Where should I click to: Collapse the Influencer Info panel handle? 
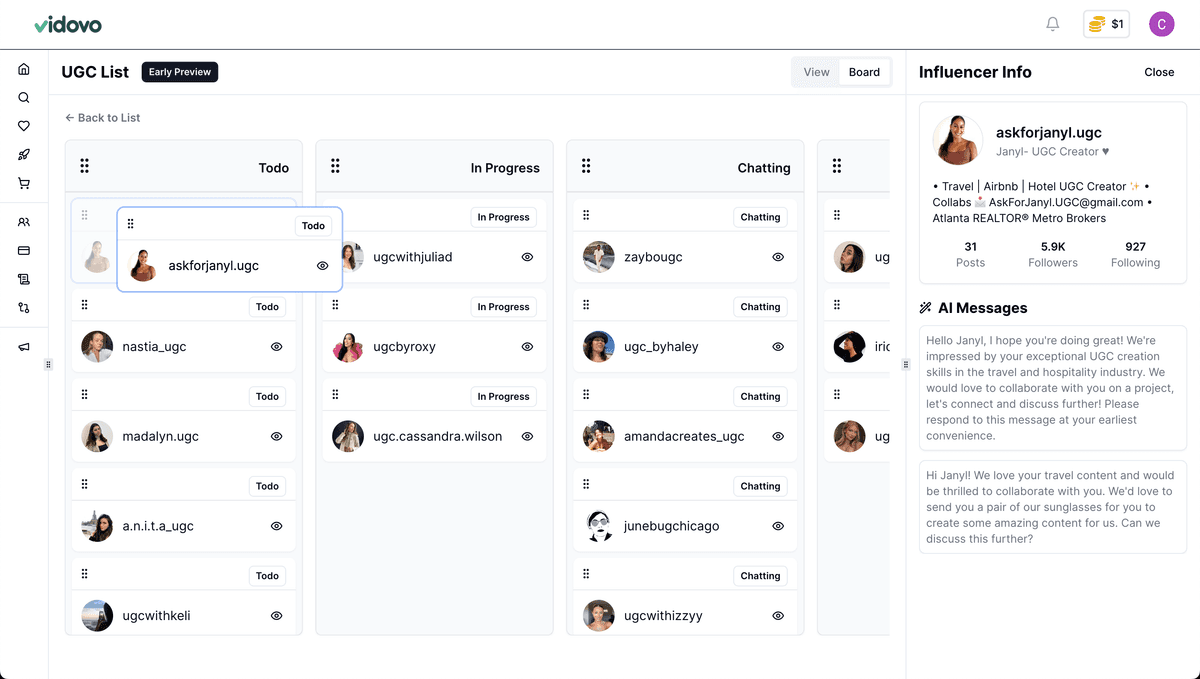click(x=906, y=364)
